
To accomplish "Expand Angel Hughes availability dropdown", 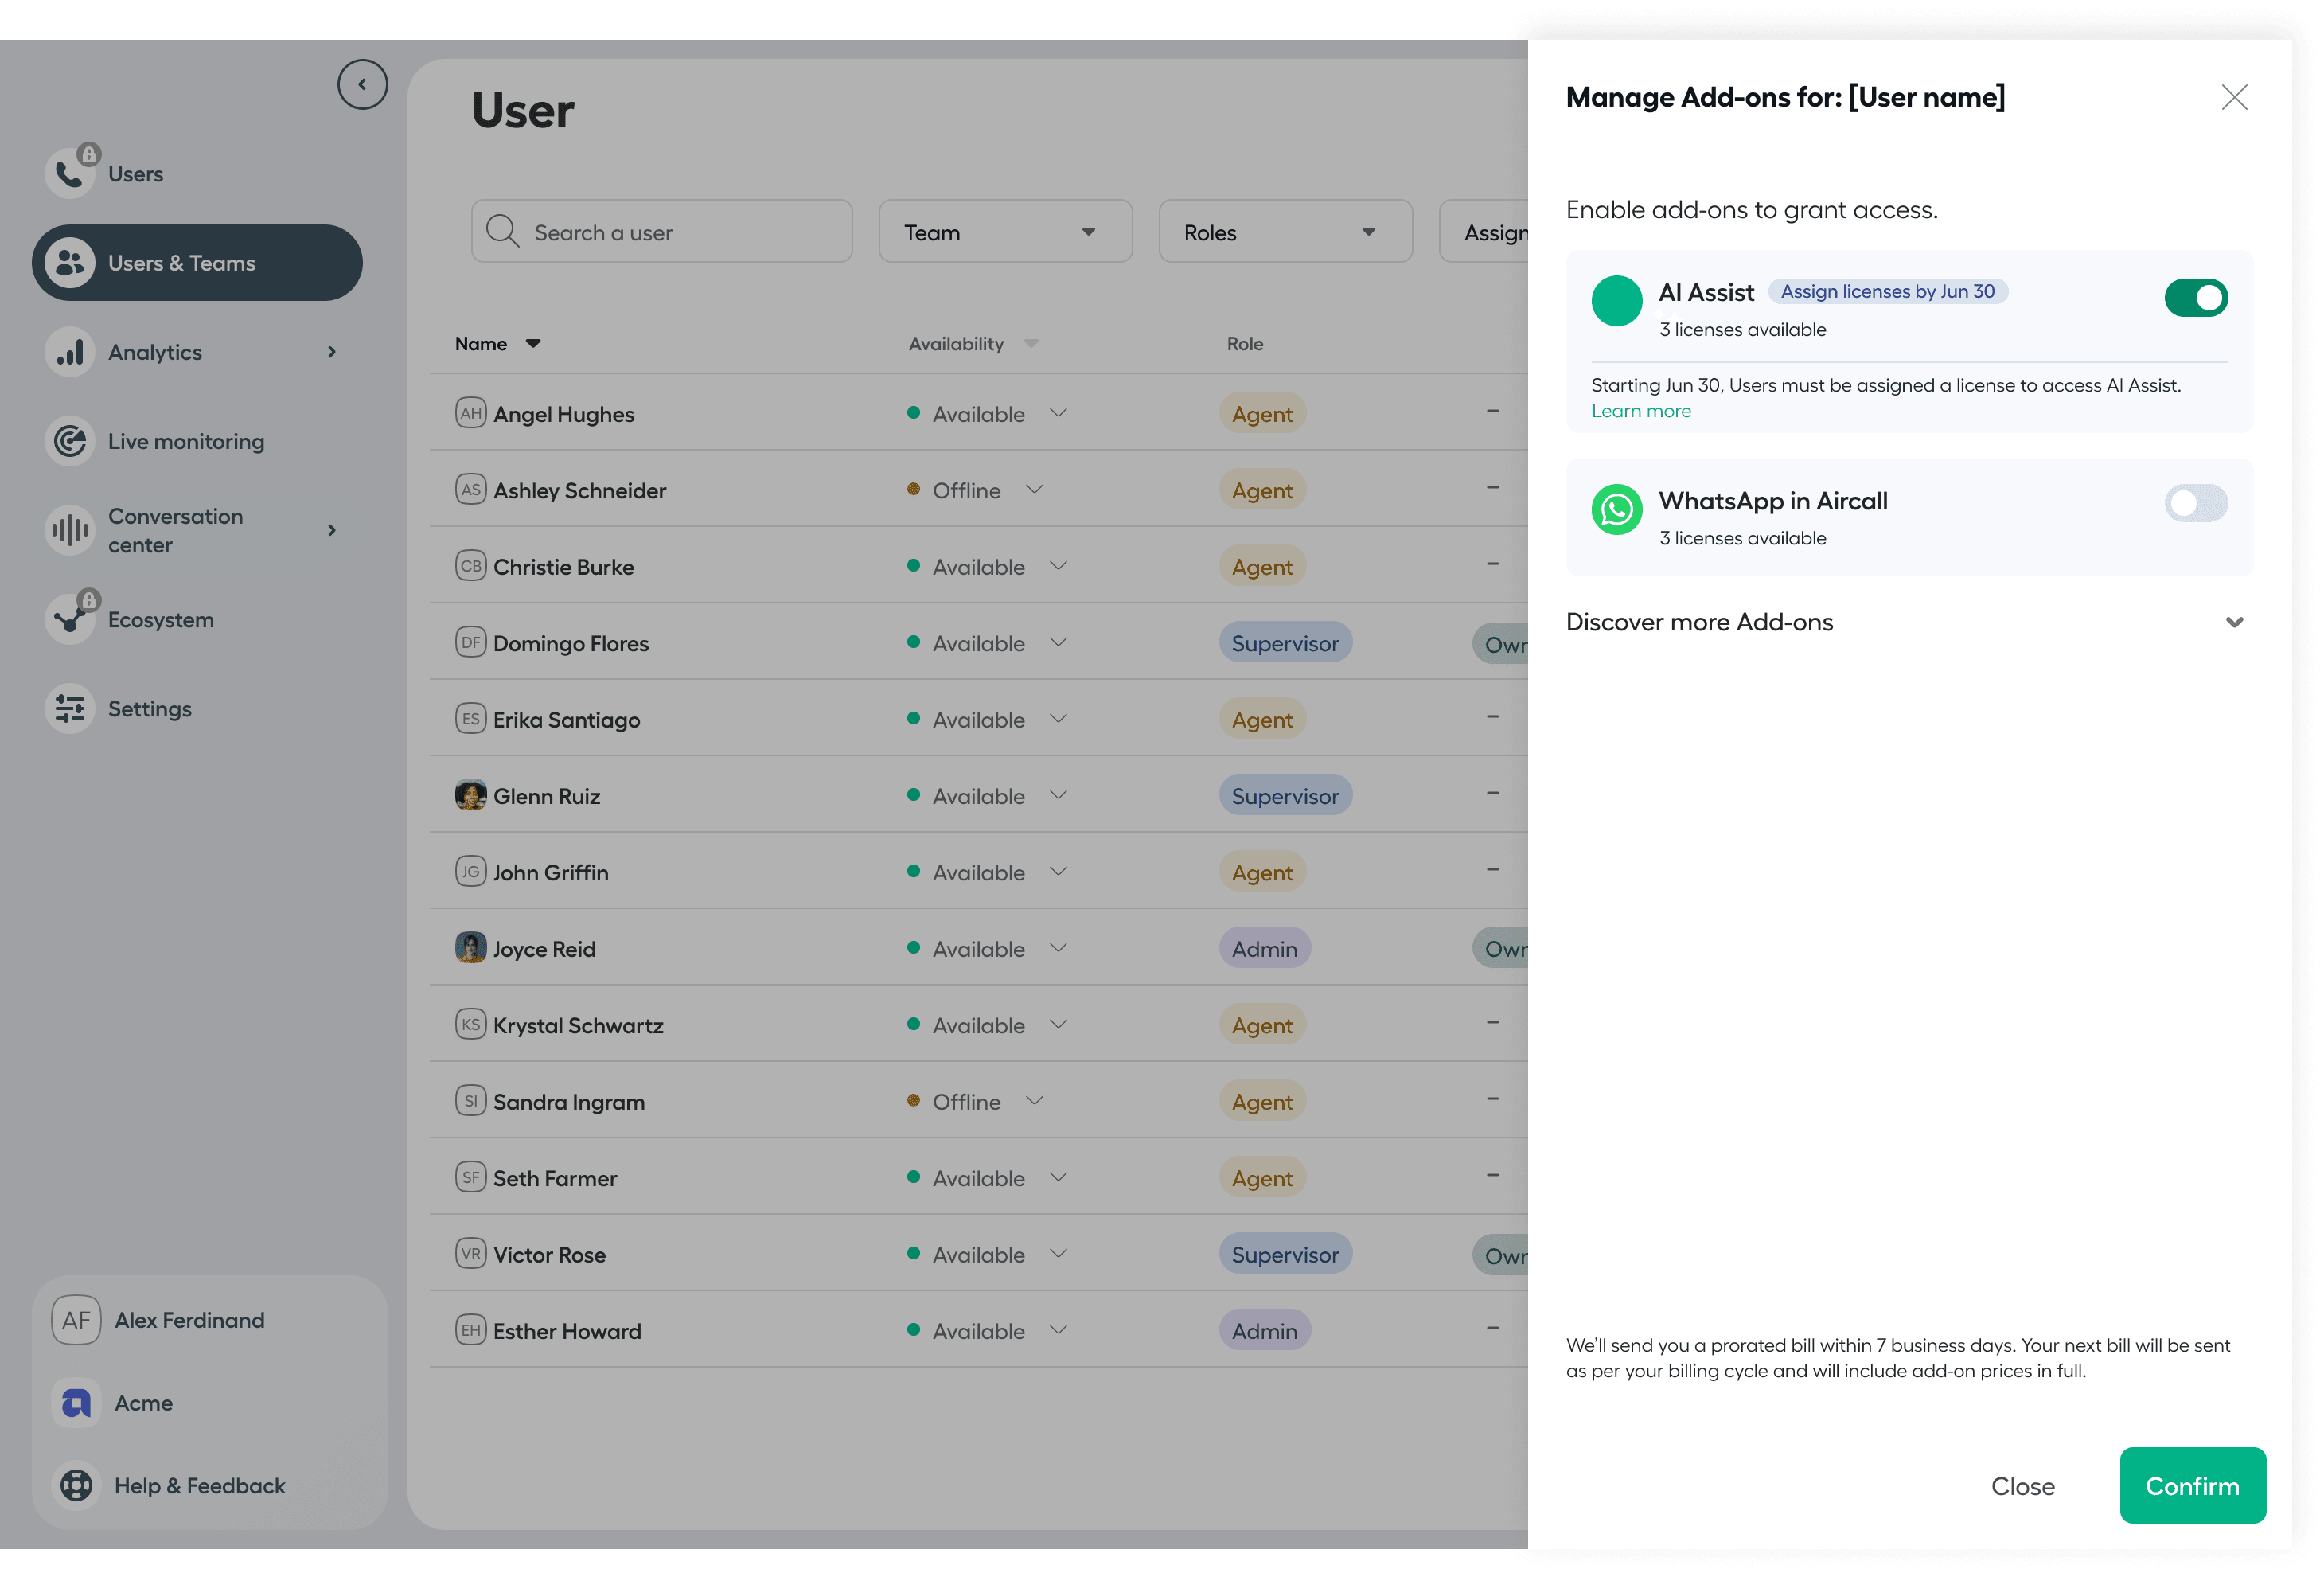I will click(x=1058, y=413).
